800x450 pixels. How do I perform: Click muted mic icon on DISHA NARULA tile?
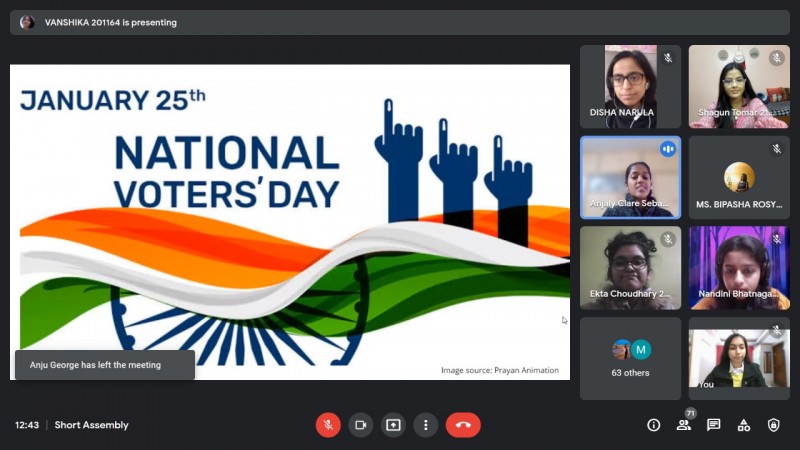[x=668, y=58]
